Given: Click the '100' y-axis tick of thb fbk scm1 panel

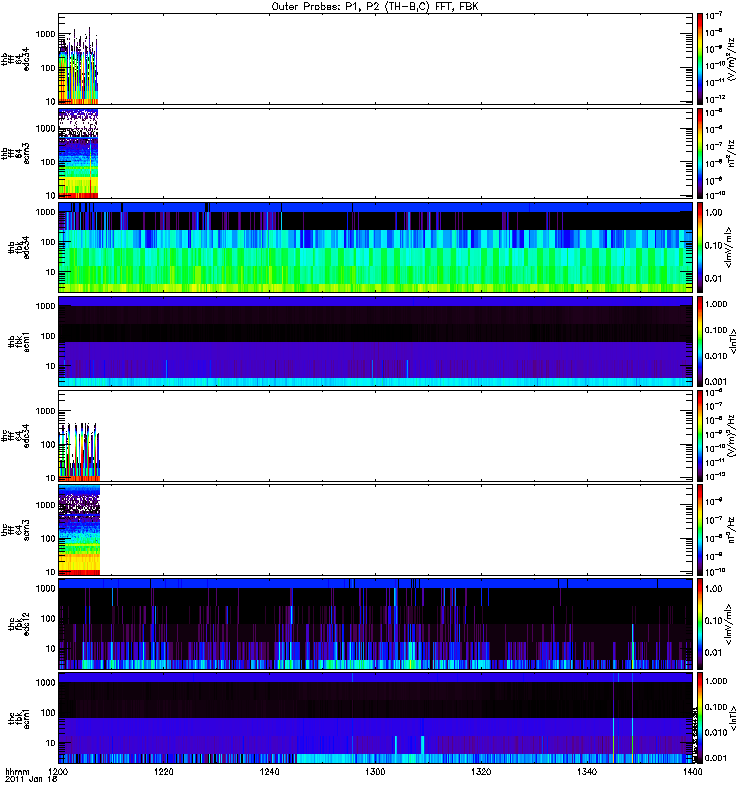Looking at the screenshot, I should [x=48, y=336].
